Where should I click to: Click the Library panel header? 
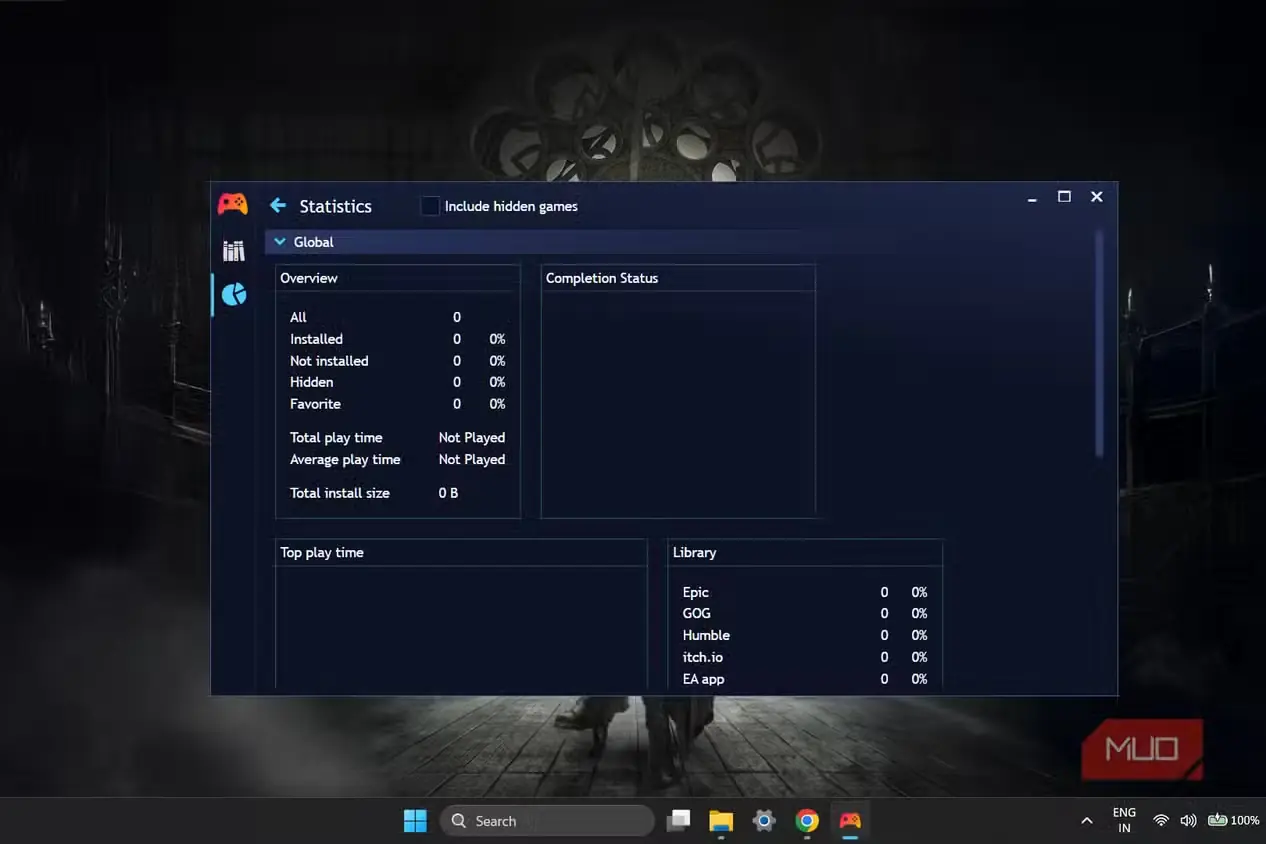(x=805, y=552)
